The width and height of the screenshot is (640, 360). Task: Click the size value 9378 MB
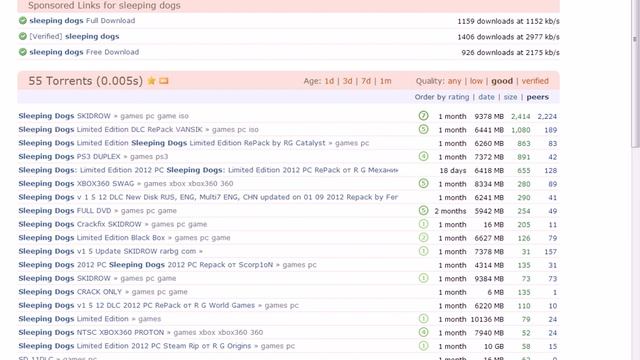pos(489,116)
